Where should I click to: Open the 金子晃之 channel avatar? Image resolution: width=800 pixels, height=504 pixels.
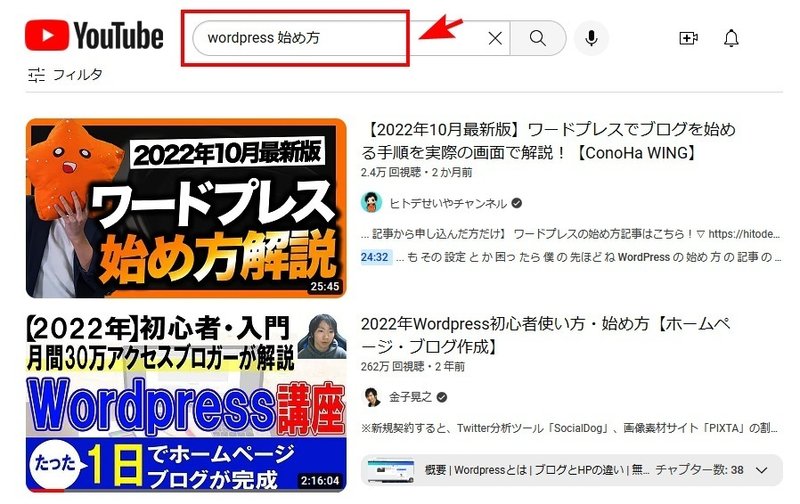[x=371, y=397]
